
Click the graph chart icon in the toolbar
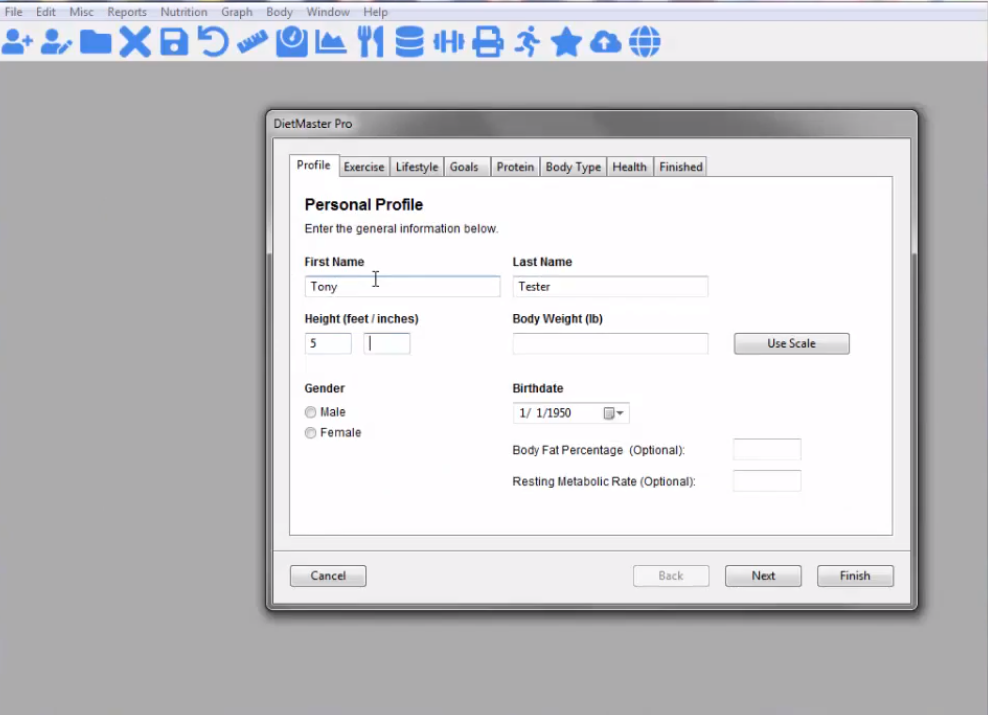(x=330, y=41)
